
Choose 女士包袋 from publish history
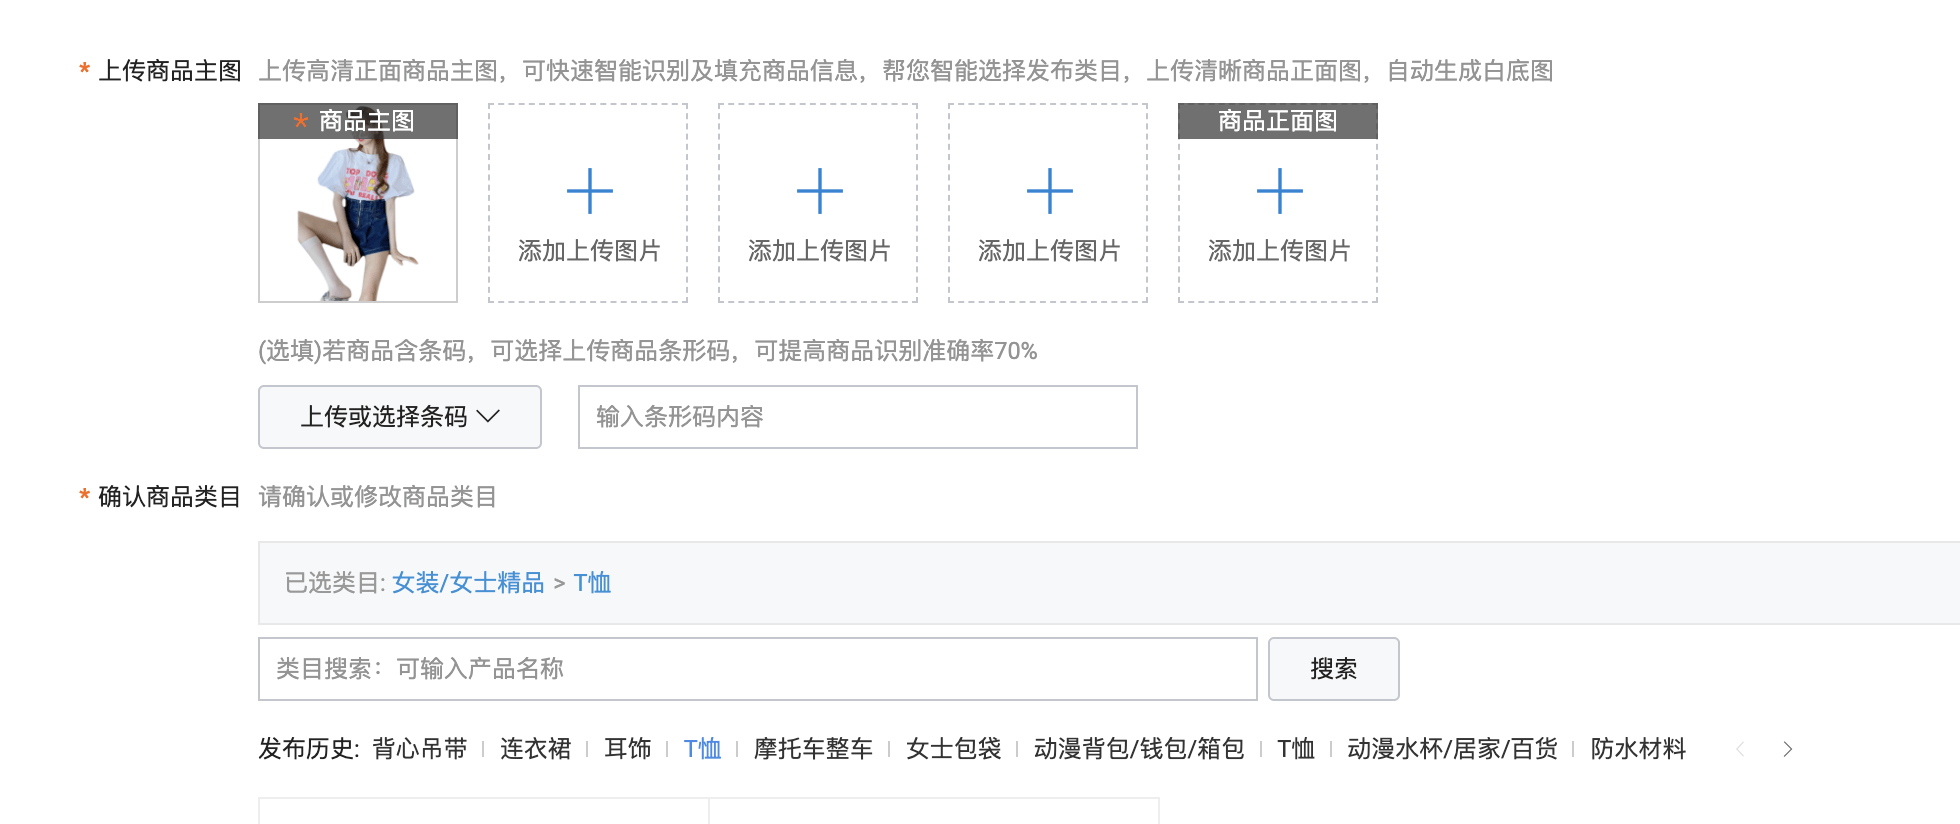click(954, 749)
